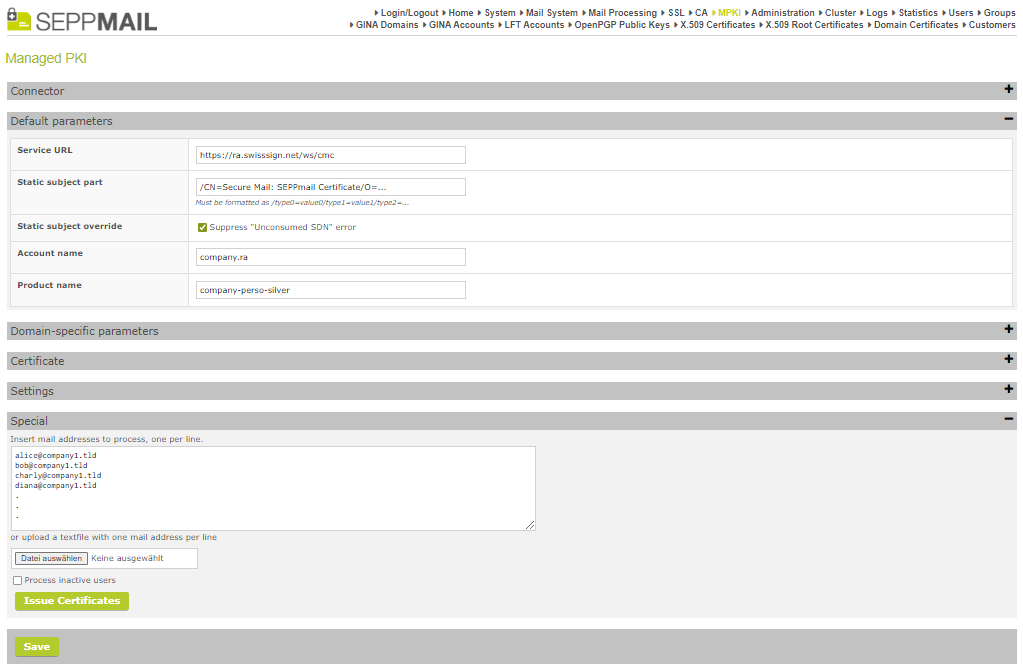Click the Issue Certificates button
Image resolution: width=1023 pixels, height=672 pixels.
pos(72,601)
